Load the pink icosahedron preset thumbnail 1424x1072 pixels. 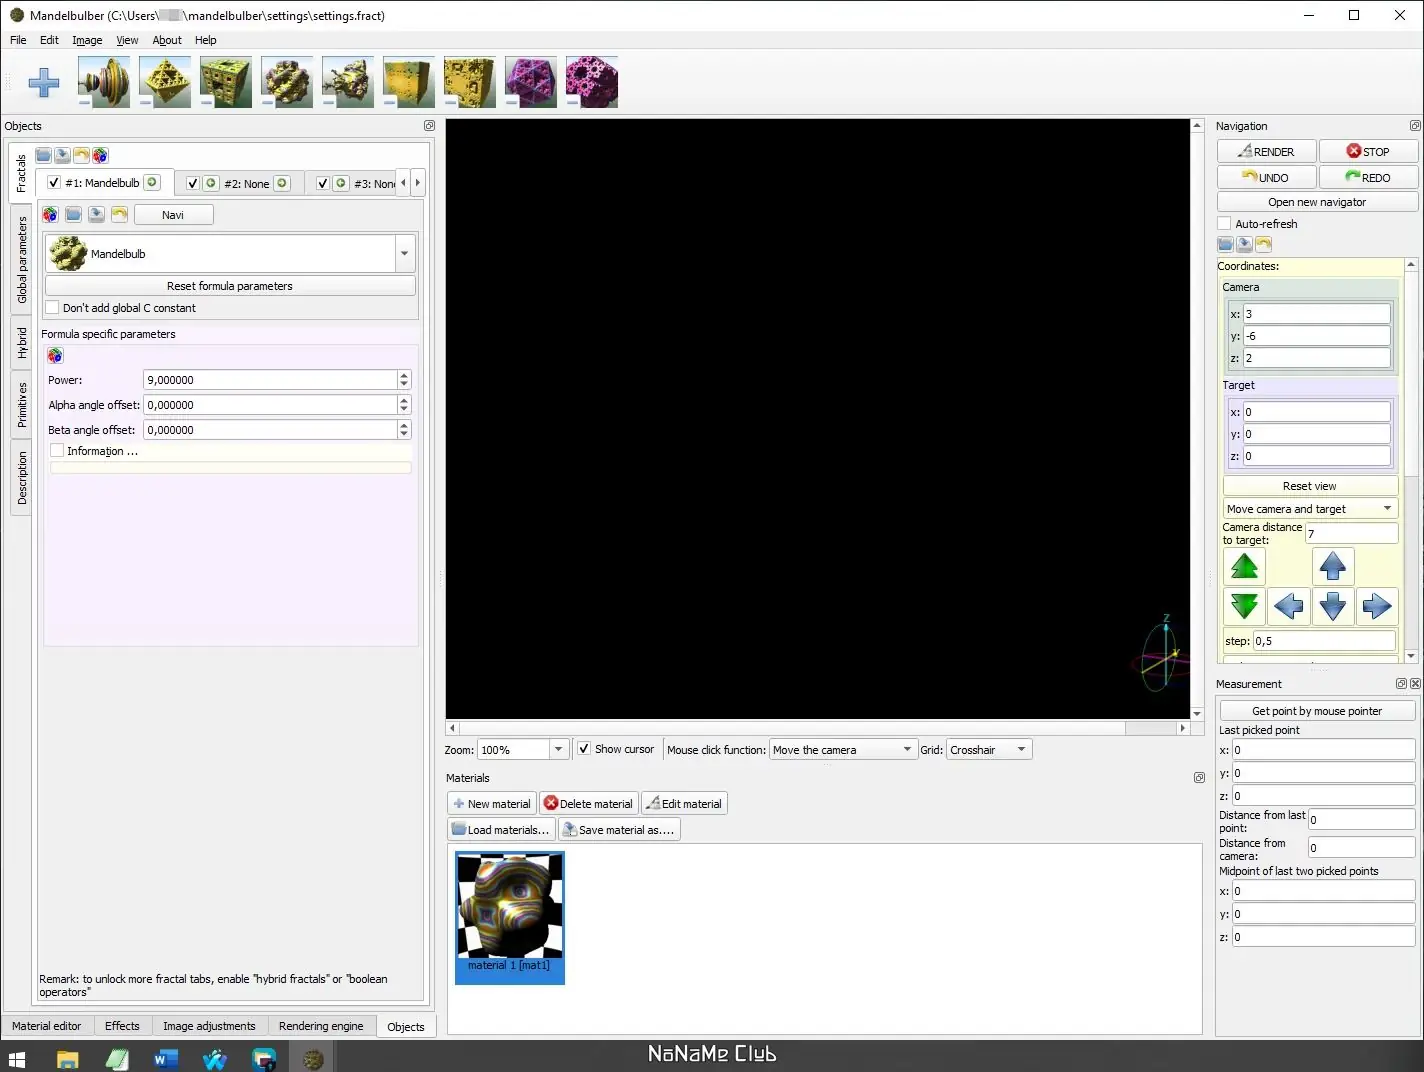point(531,82)
